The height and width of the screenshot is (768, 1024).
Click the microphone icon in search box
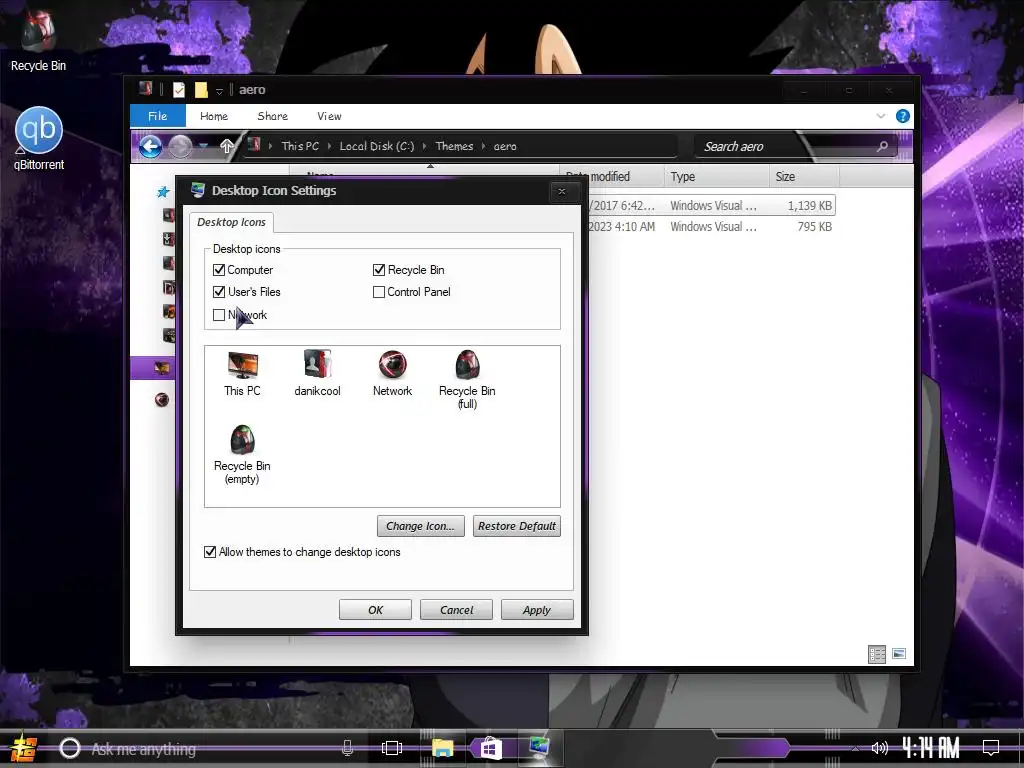(x=347, y=748)
